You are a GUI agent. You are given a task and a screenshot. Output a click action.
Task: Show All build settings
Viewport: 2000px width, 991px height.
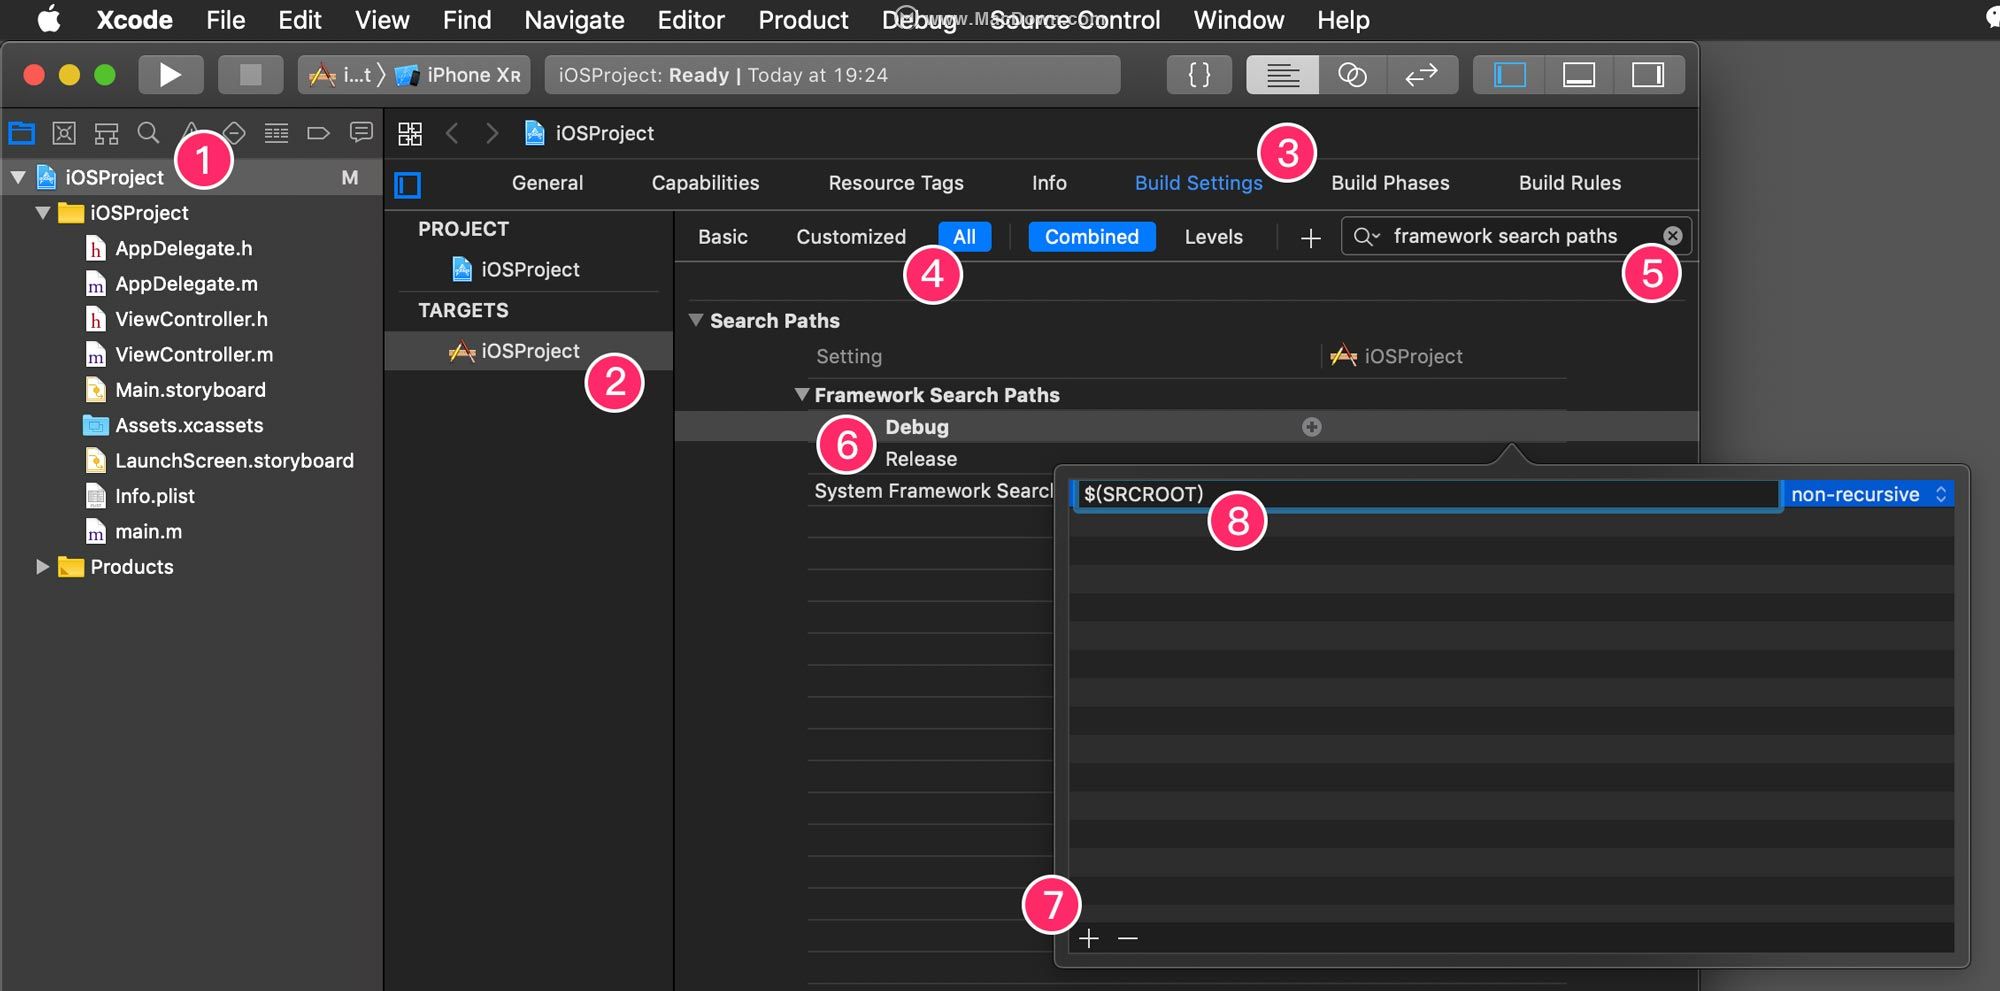point(964,237)
